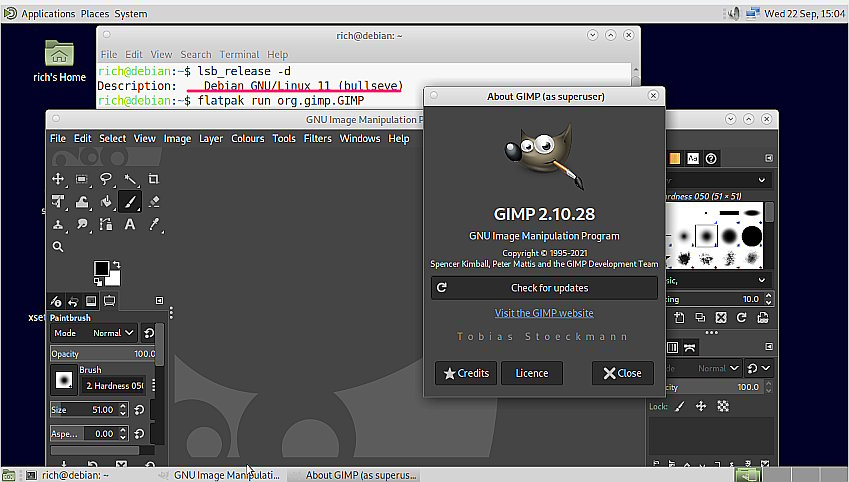Open layer mode group switch dropdown

759,368
